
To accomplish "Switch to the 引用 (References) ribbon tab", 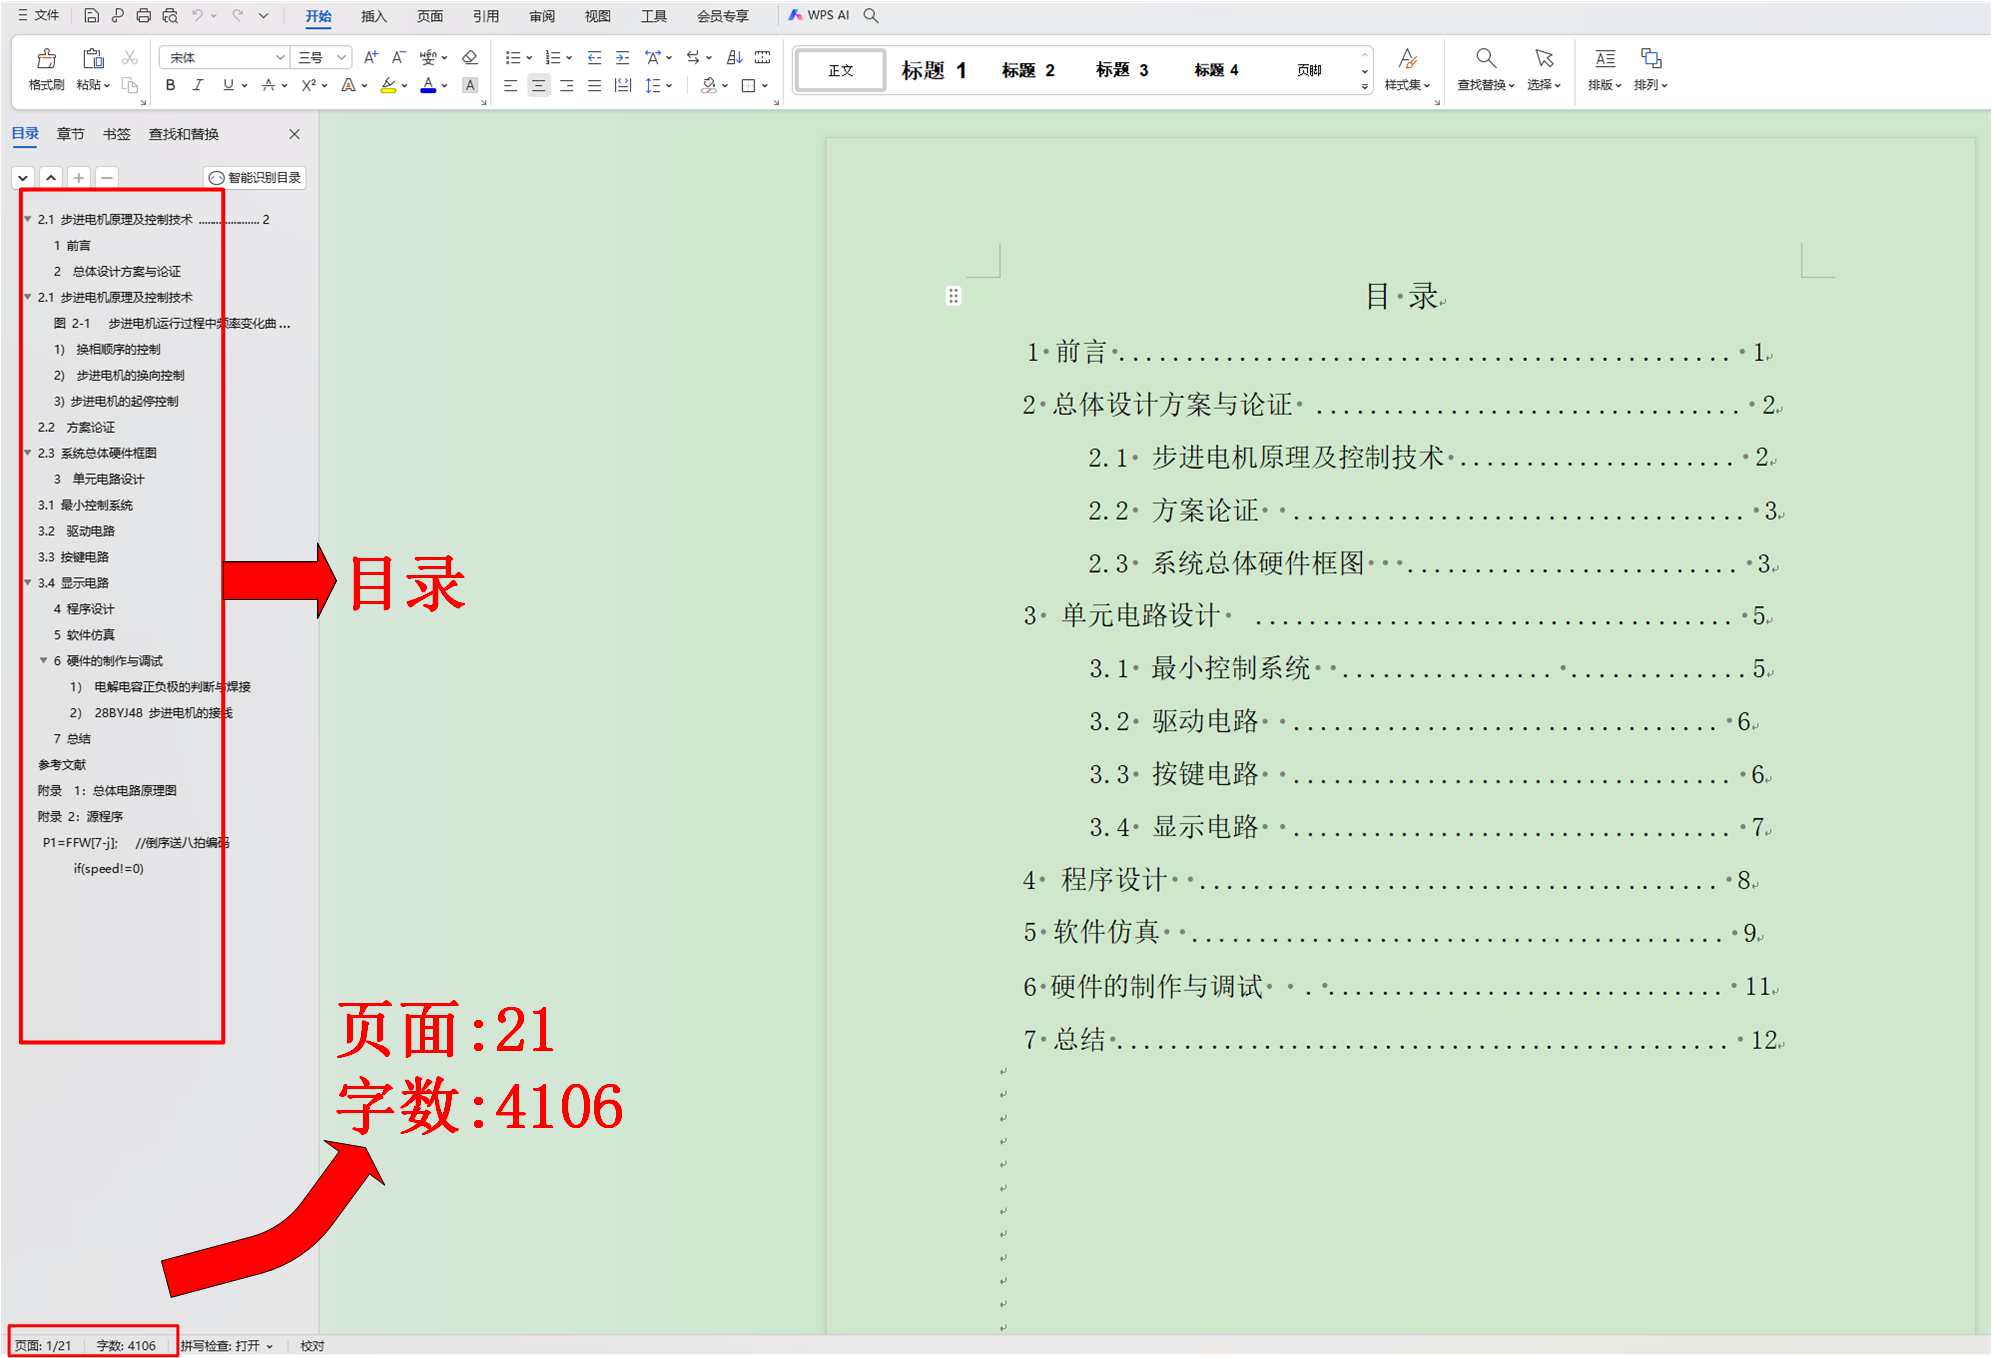I will [x=486, y=16].
